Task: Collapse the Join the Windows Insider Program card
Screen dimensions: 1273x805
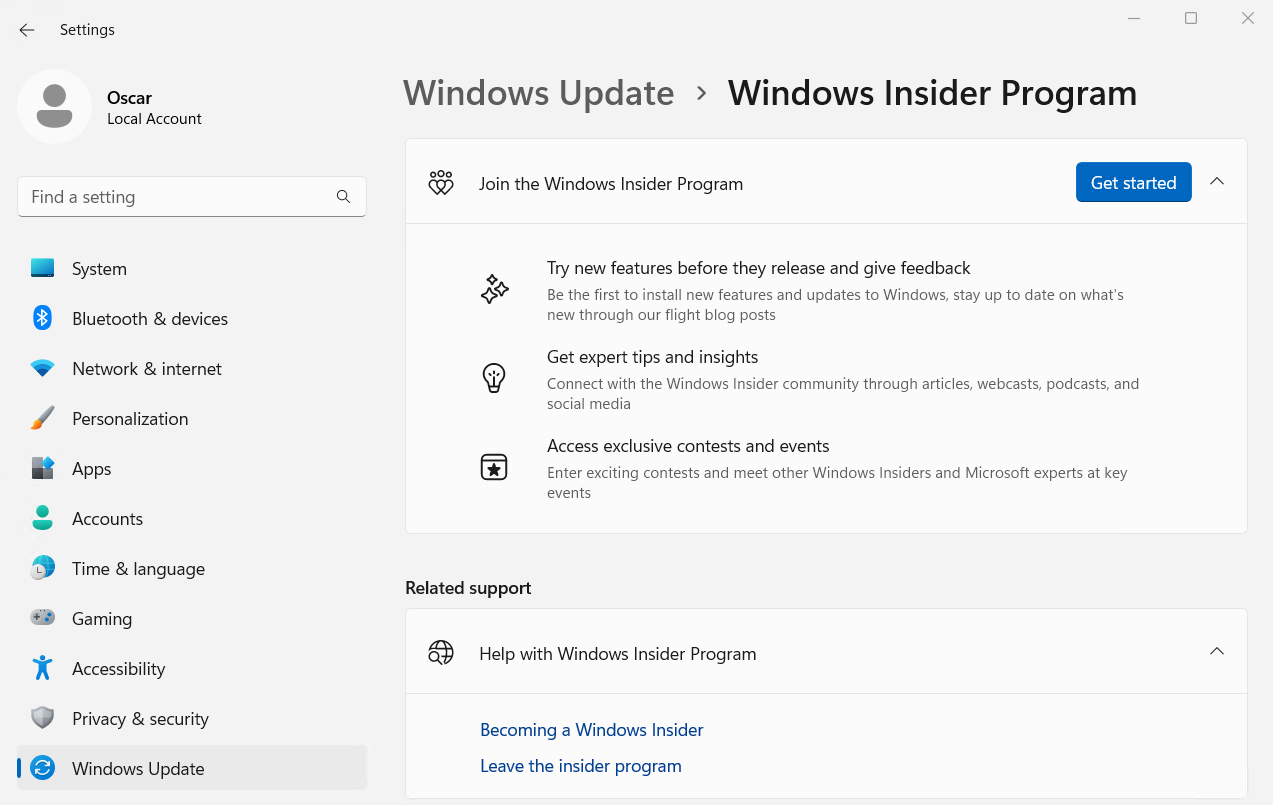Action: pyautogui.click(x=1217, y=181)
